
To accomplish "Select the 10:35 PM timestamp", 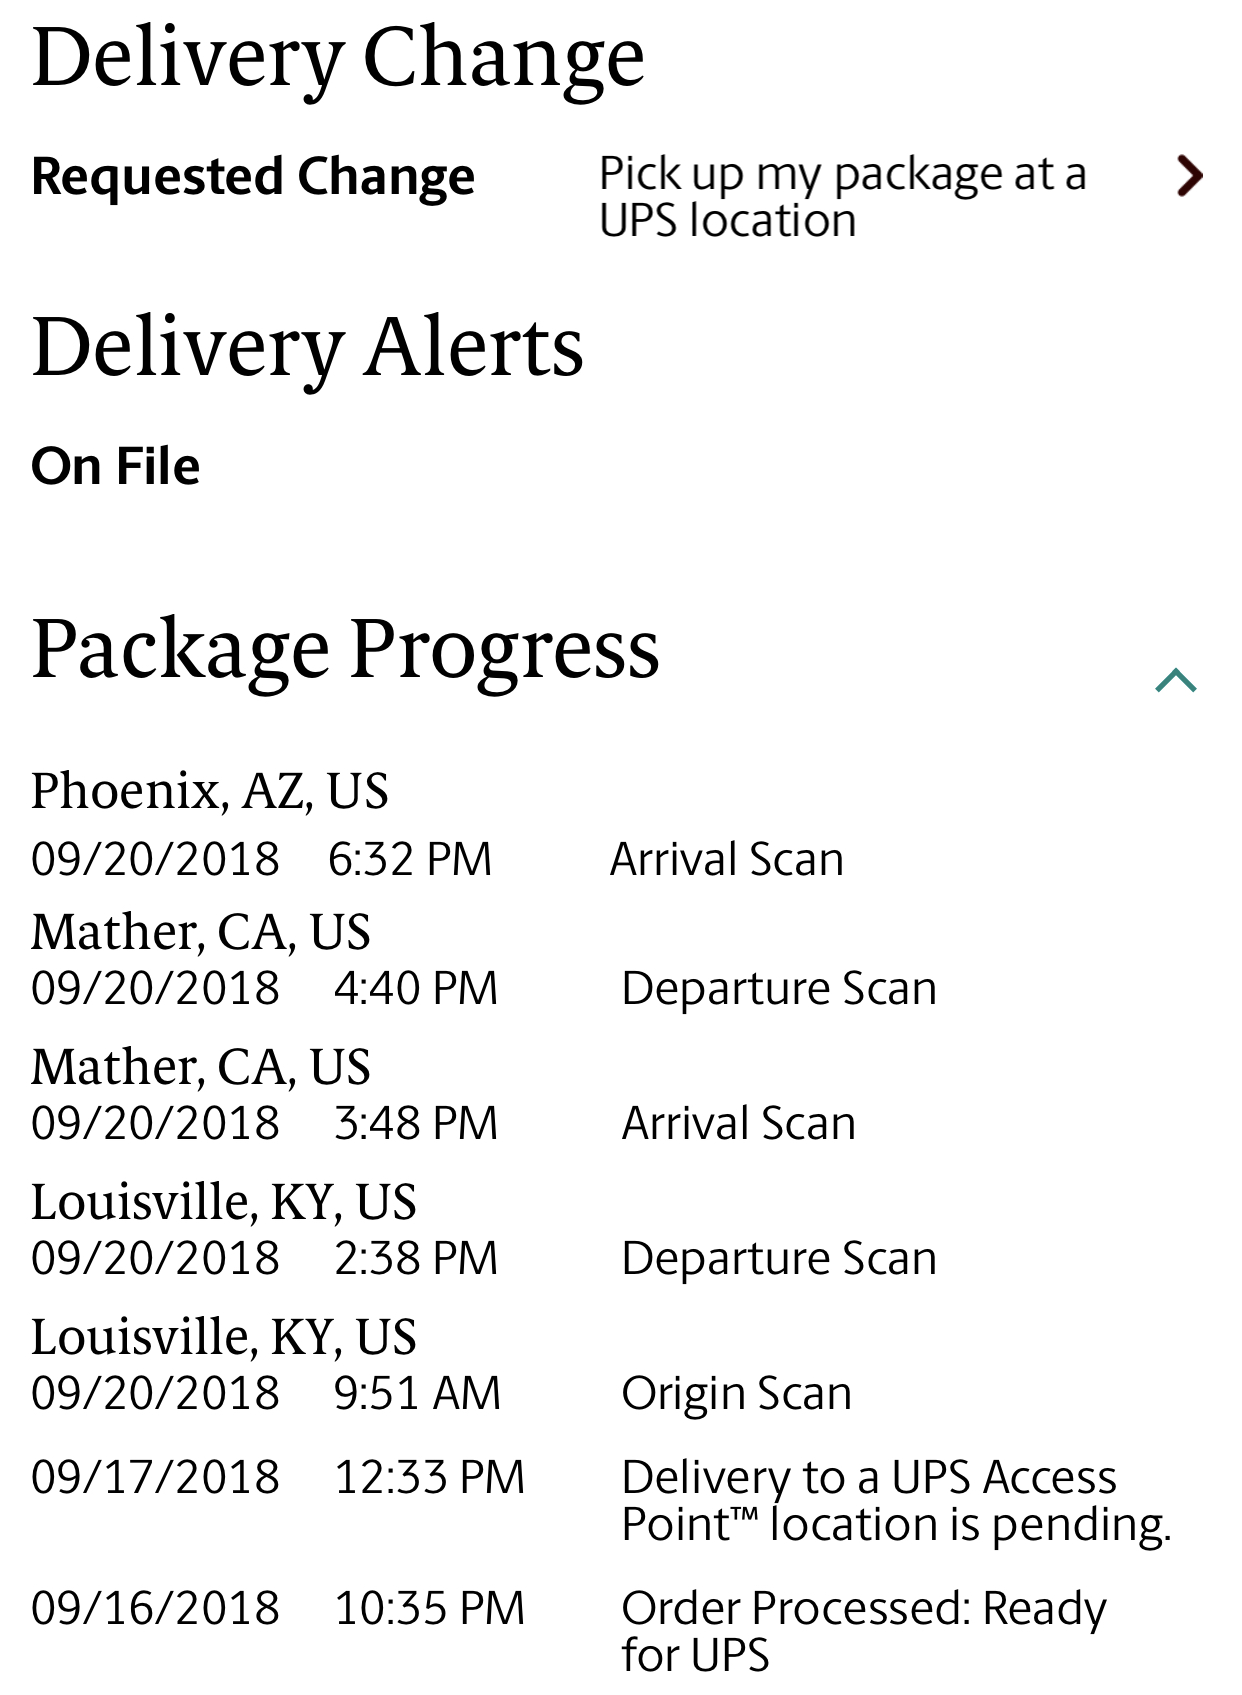I will (x=430, y=1609).
